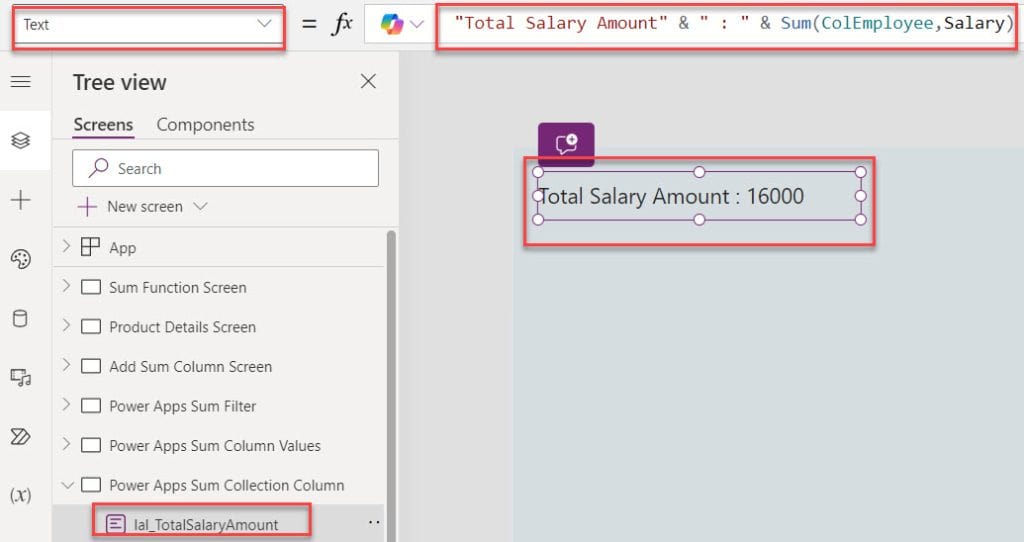Image resolution: width=1024 pixels, height=542 pixels.
Task: Open more options for lal_TotalSalaryAmount
Action: pos(374,522)
